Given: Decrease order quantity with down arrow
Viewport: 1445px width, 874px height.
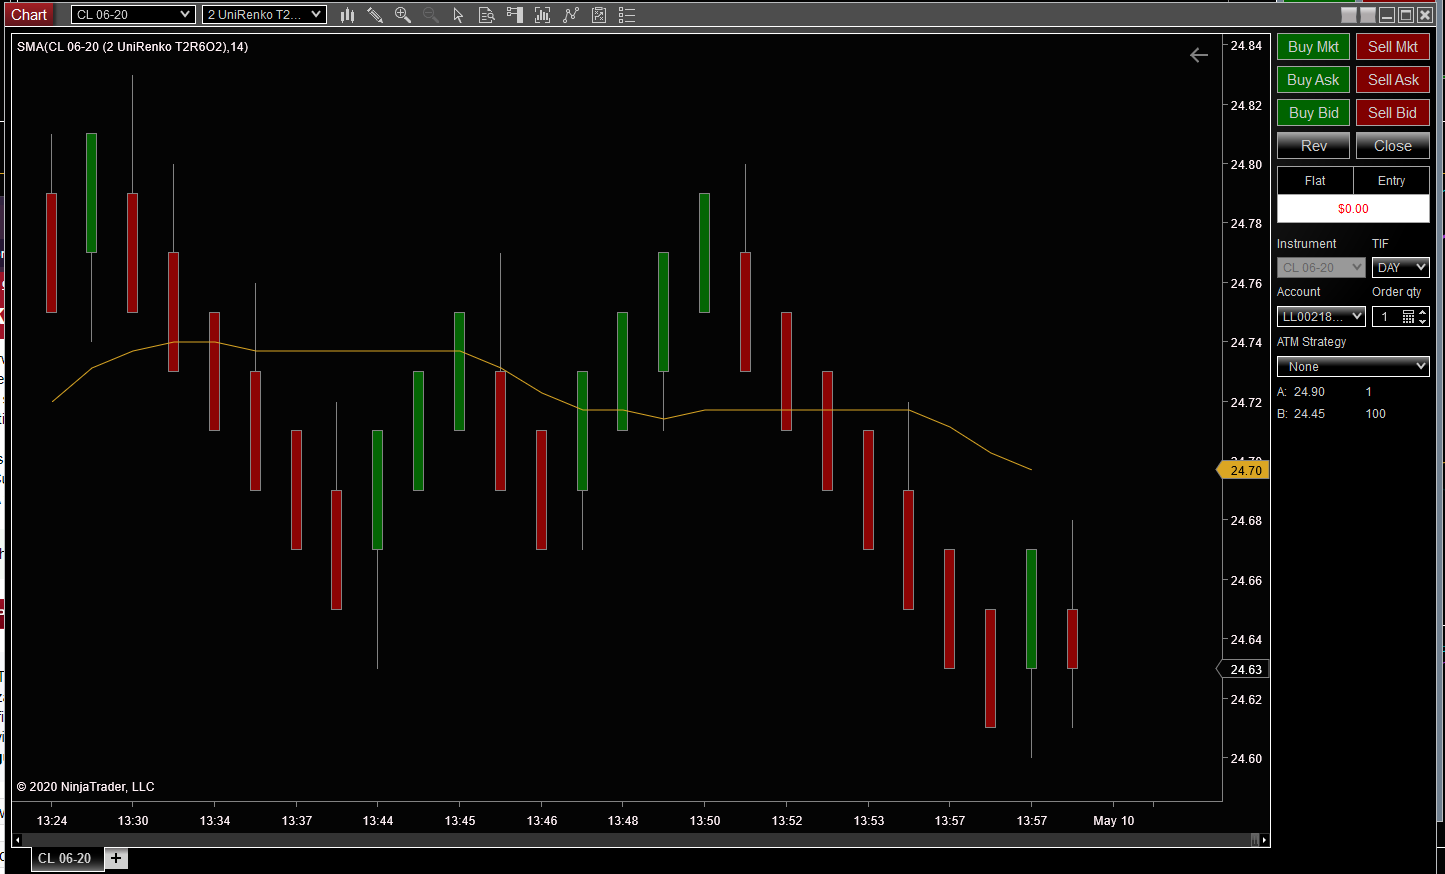Looking at the screenshot, I should [x=1423, y=321].
